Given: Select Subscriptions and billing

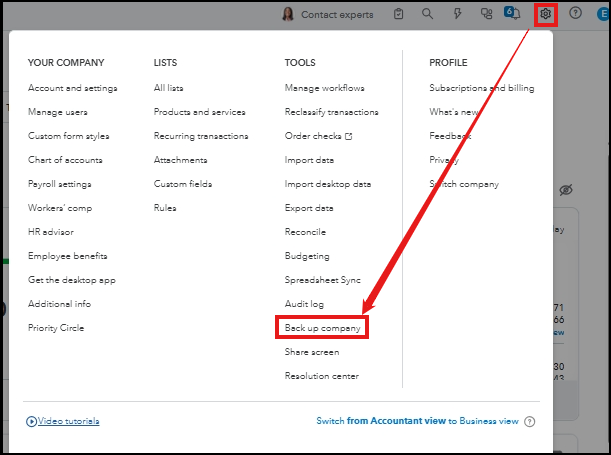Looking at the screenshot, I should (481, 88).
